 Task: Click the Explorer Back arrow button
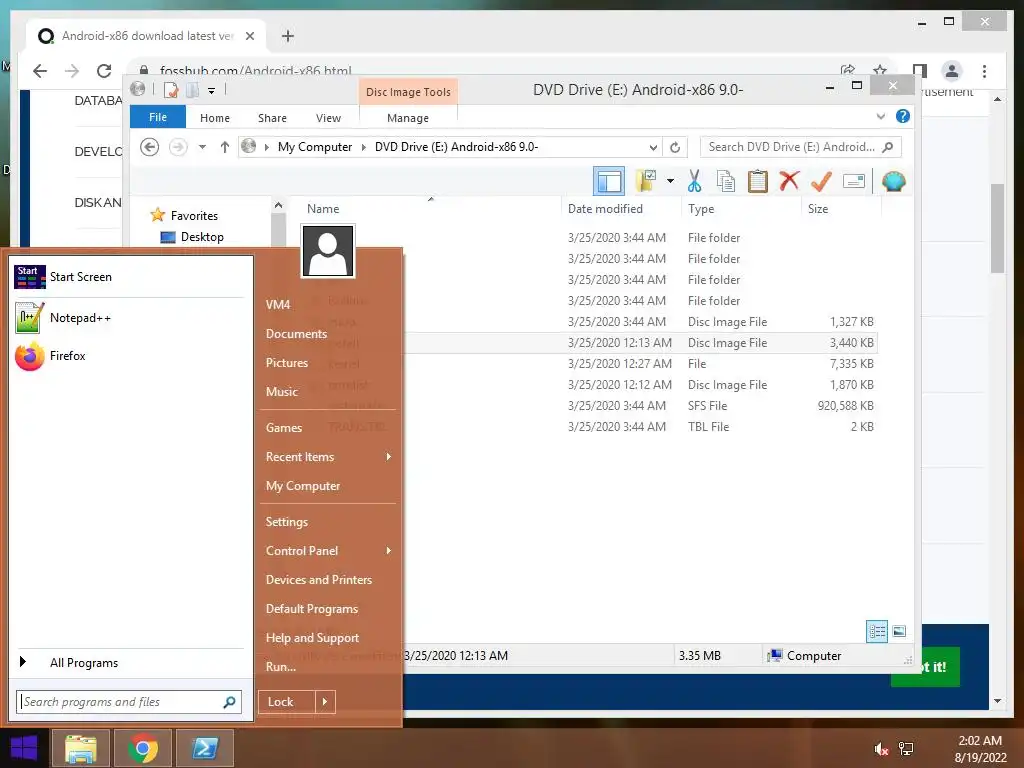[x=150, y=147]
